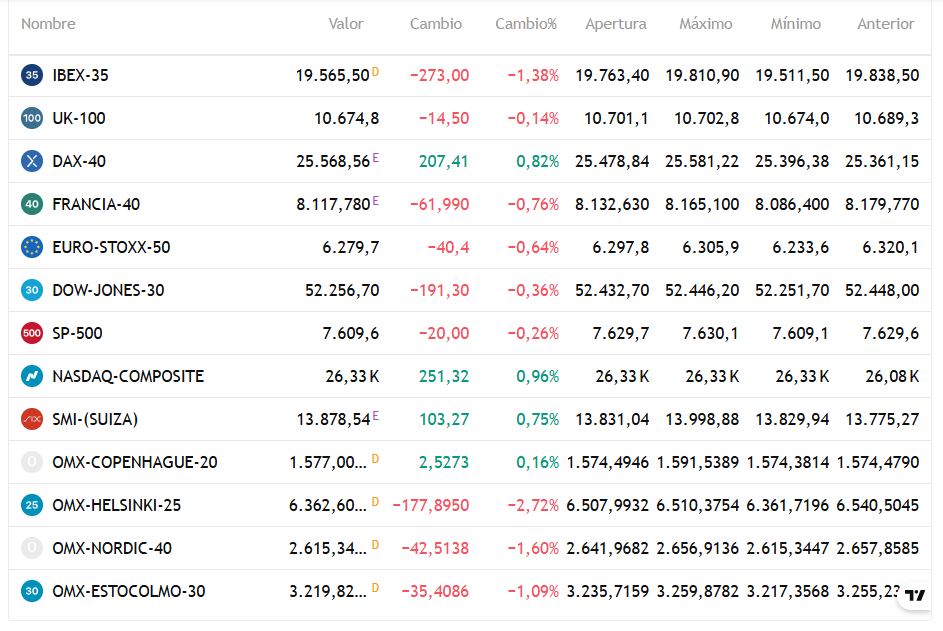Click the Máximo column header
943x631 pixels.
pos(706,23)
